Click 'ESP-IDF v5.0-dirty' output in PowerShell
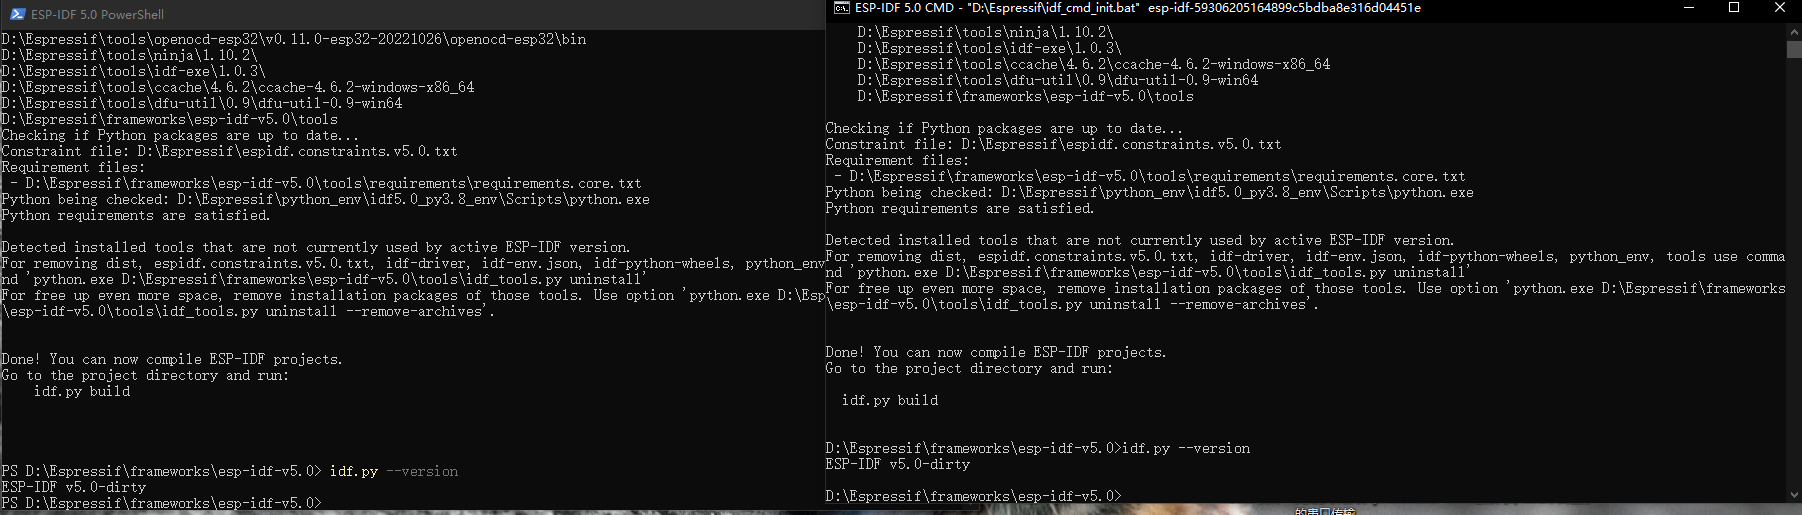This screenshot has width=1802, height=515. (x=74, y=487)
